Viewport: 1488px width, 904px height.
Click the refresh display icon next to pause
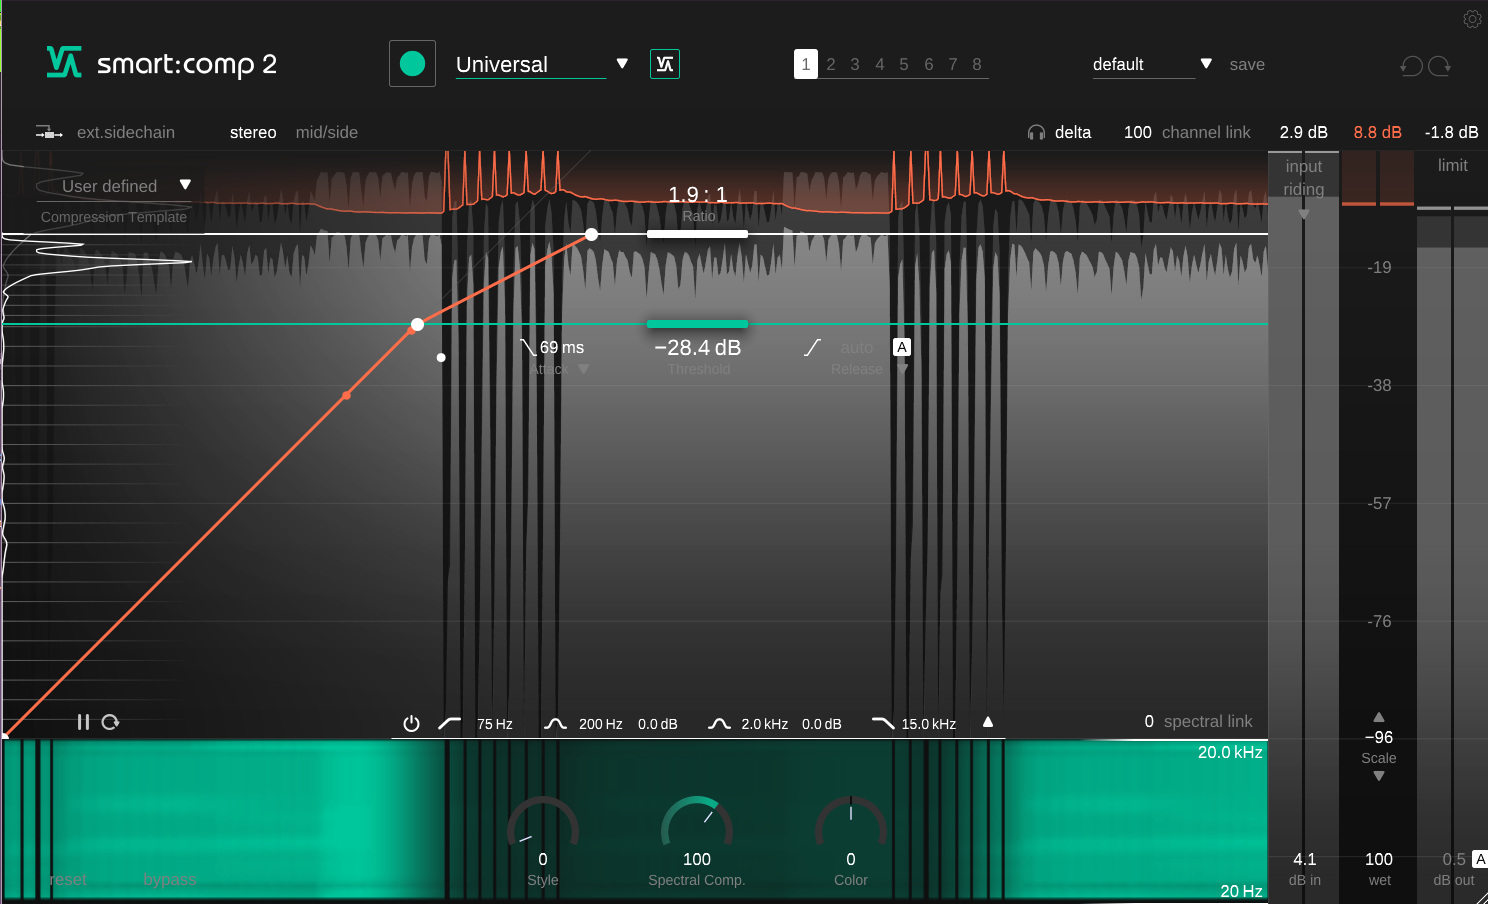pyautogui.click(x=111, y=722)
